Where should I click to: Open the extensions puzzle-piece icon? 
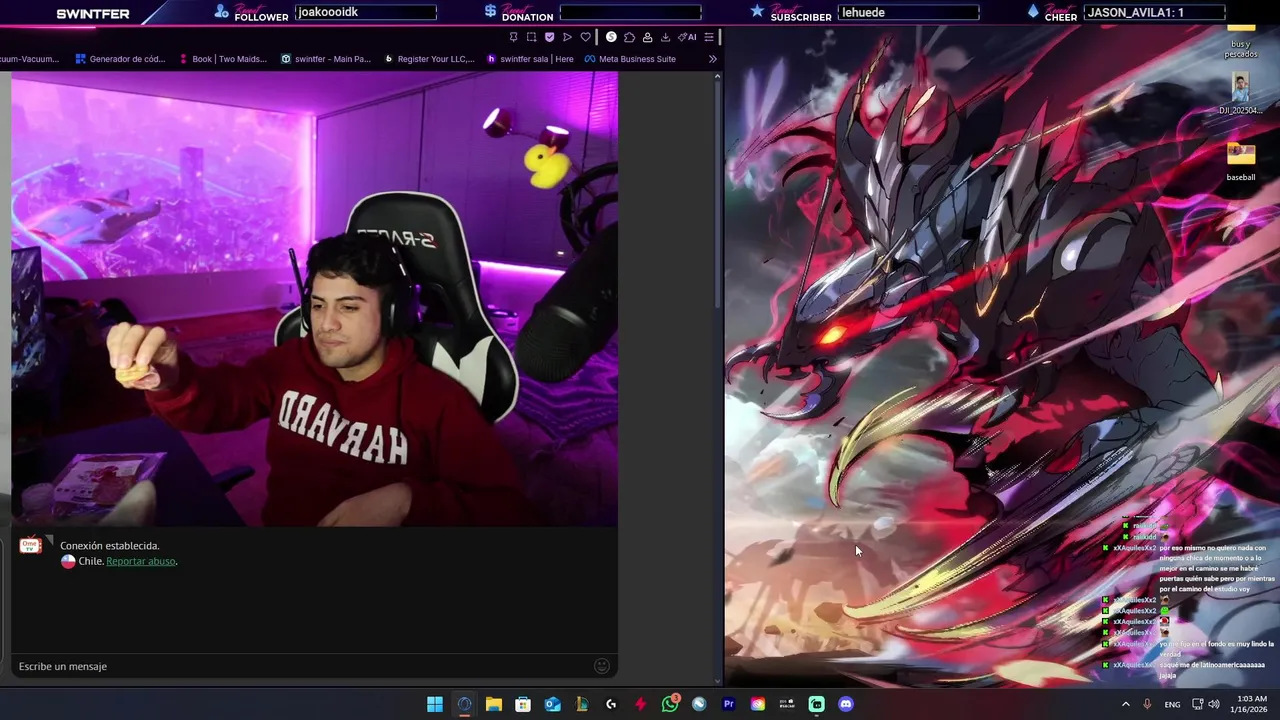pos(629,37)
